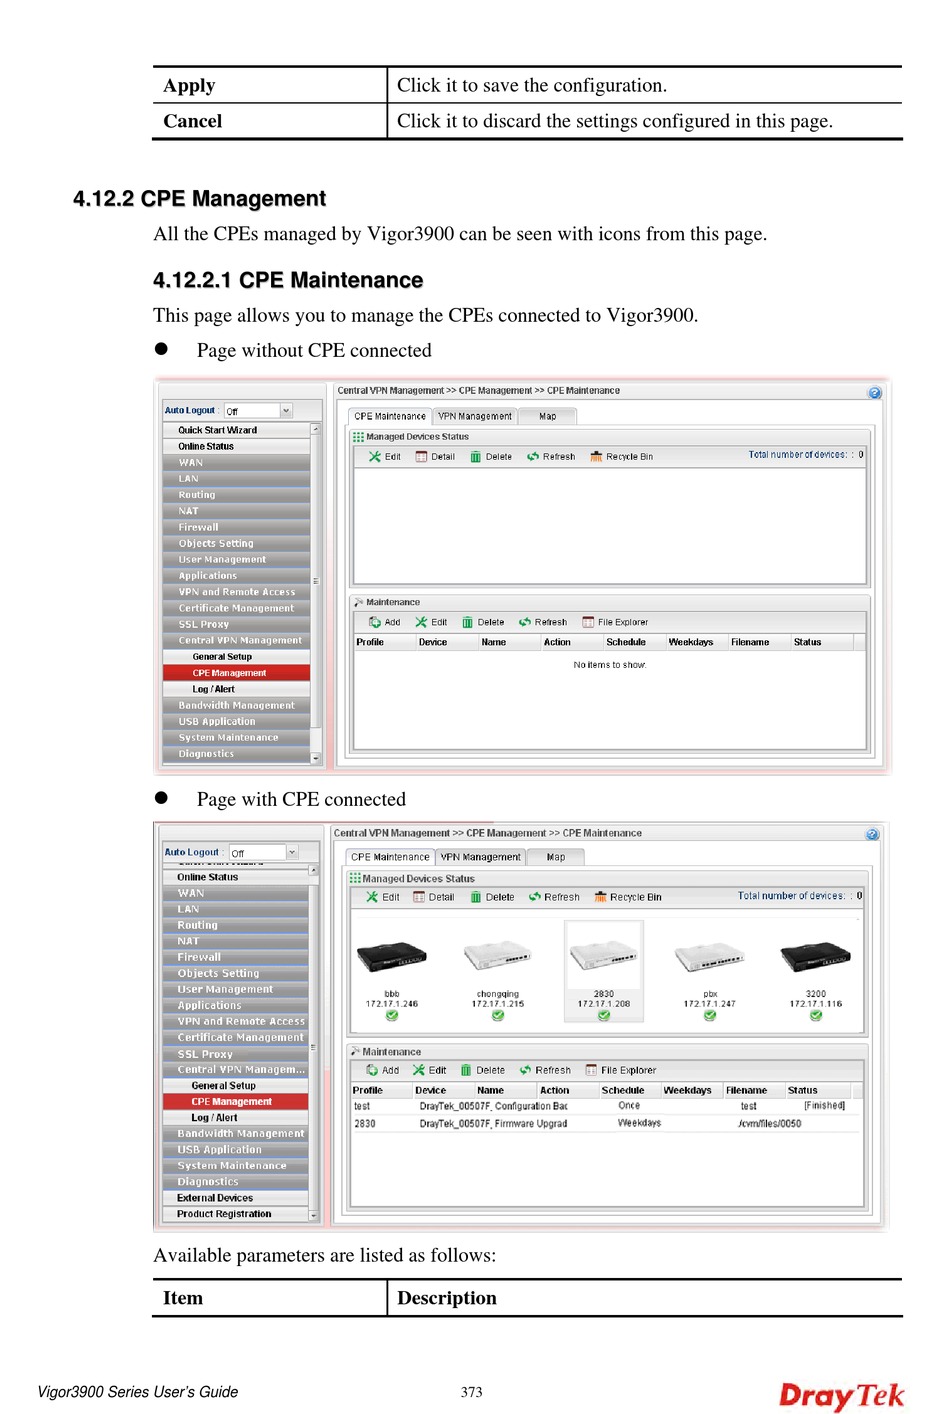Open File Explorer in the no-CPE screenshot
The image size is (950, 1414).
click(616, 622)
